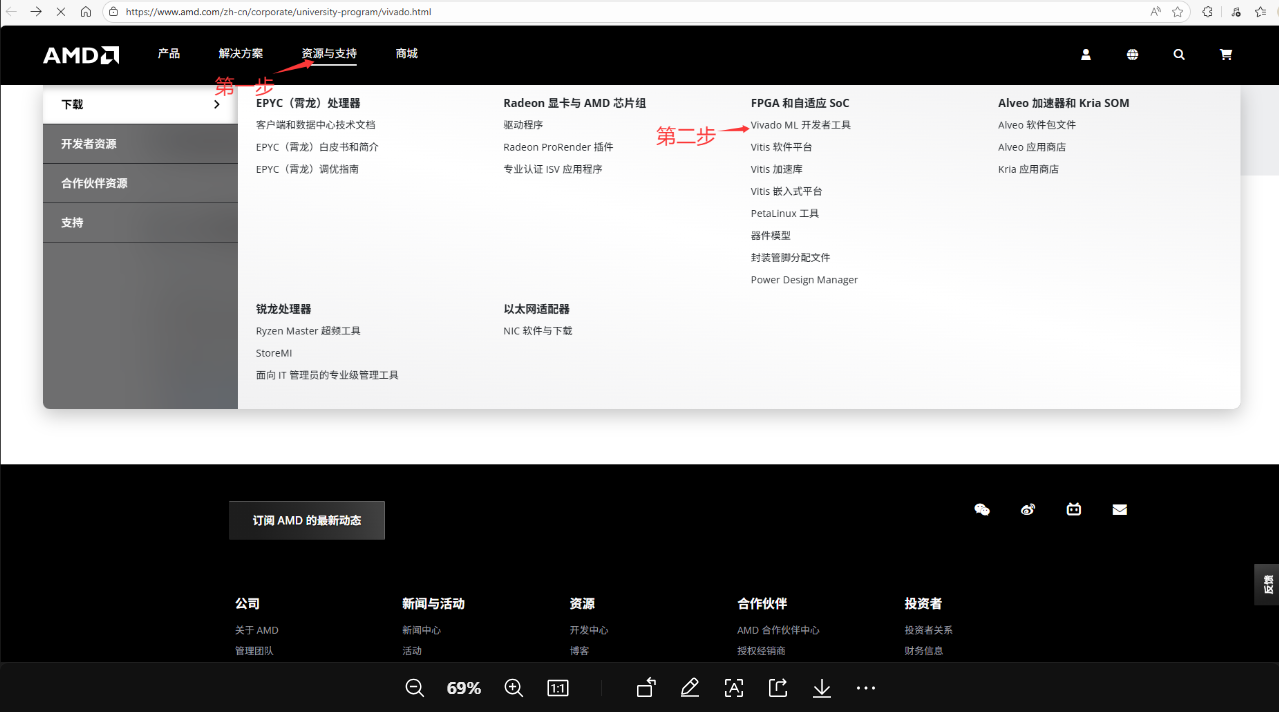This screenshot has width=1279, height=712.
Task: Open the globe language selector
Action: [1132, 55]
